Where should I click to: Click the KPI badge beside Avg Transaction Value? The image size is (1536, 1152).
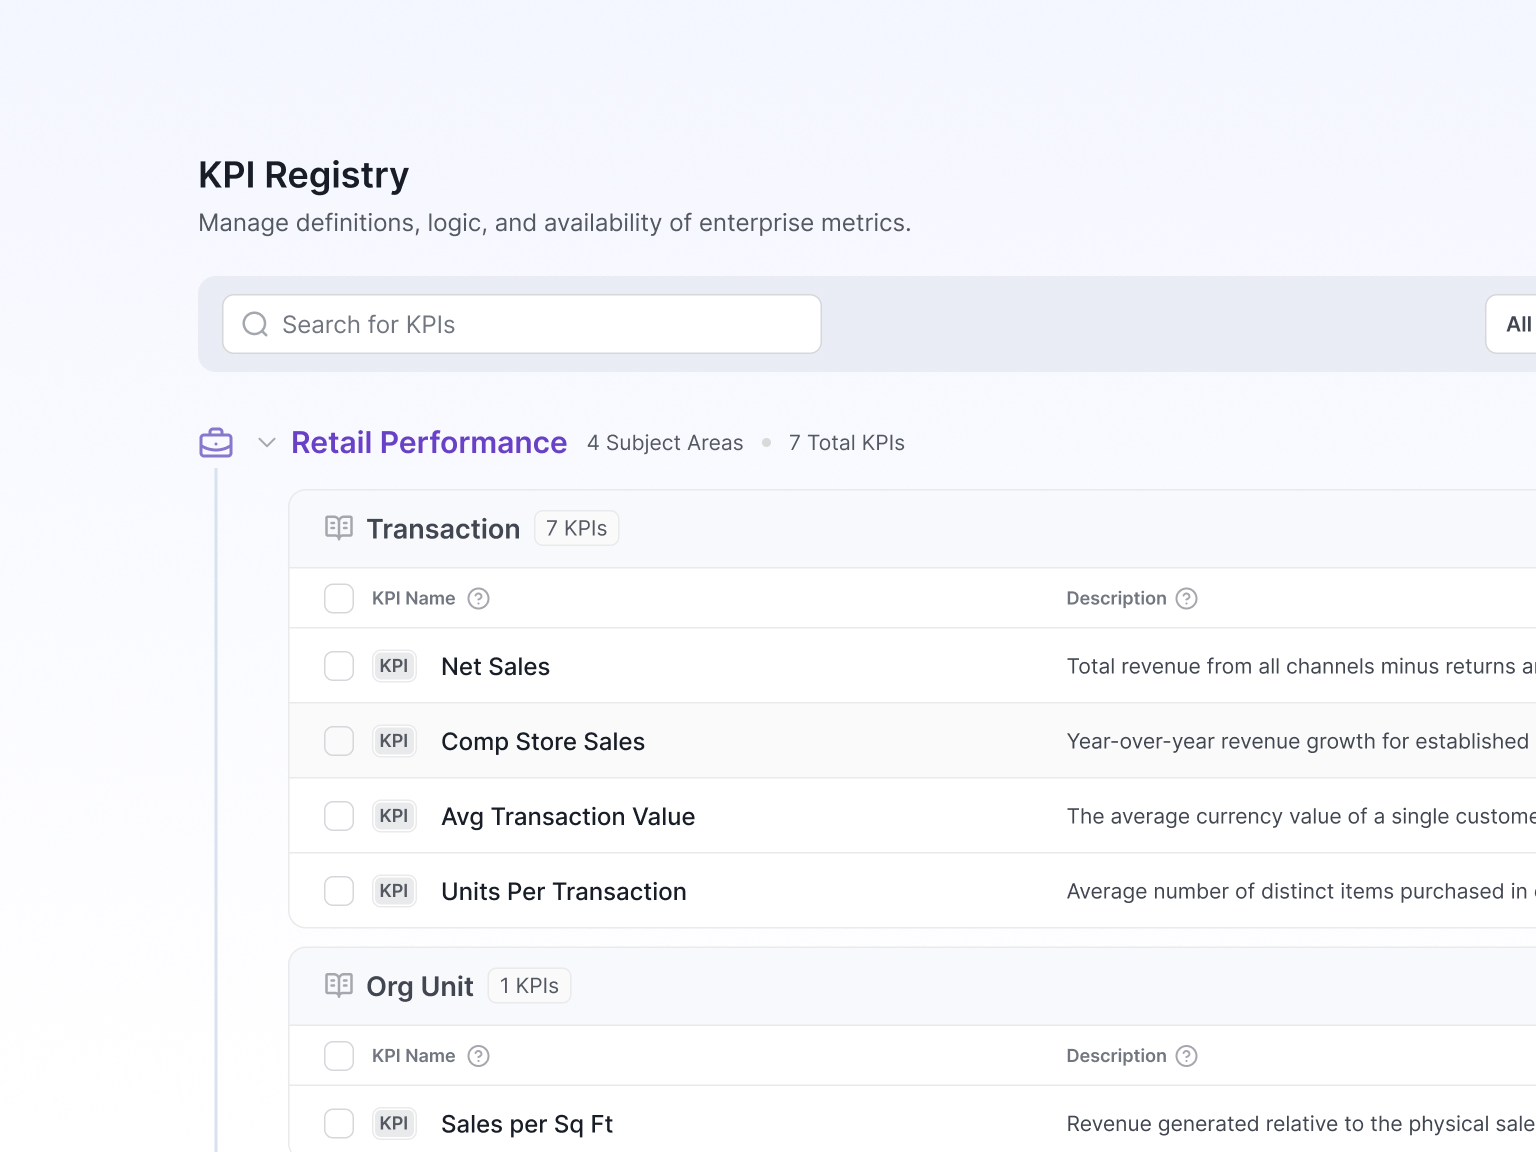(394, 816)
